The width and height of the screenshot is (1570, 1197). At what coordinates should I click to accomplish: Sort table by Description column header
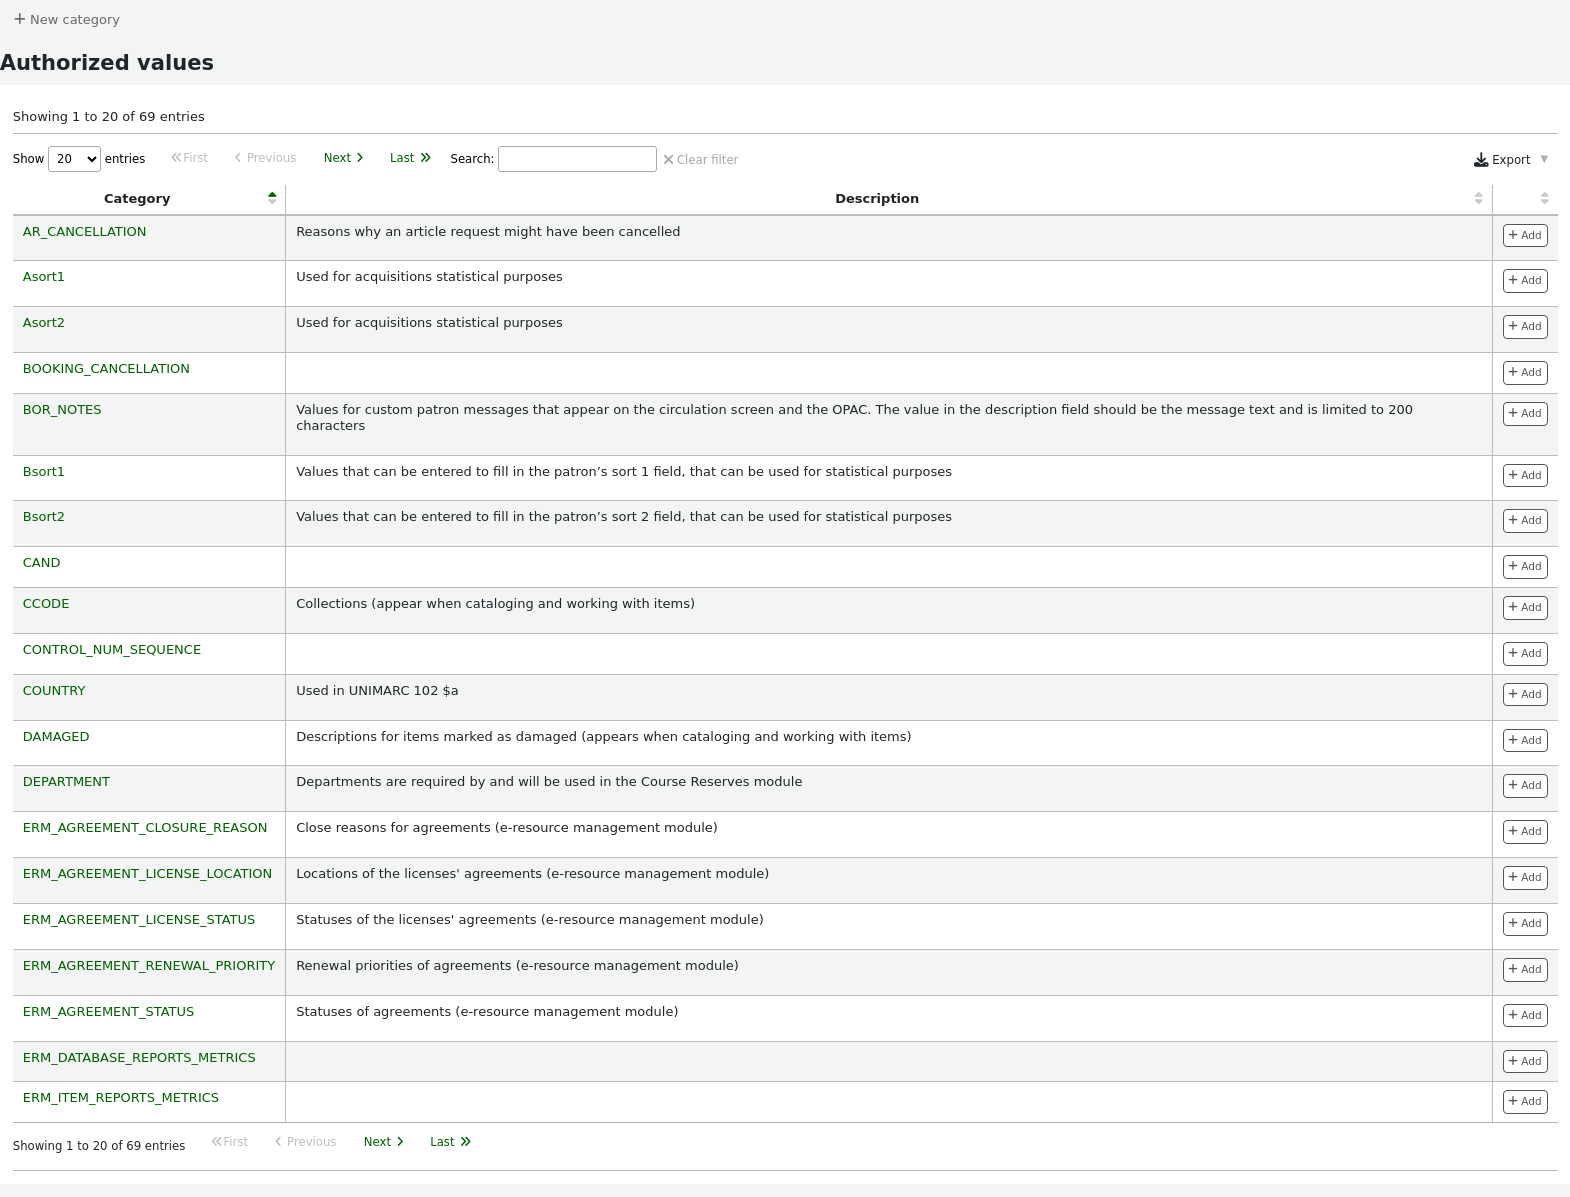pos(876,199)
